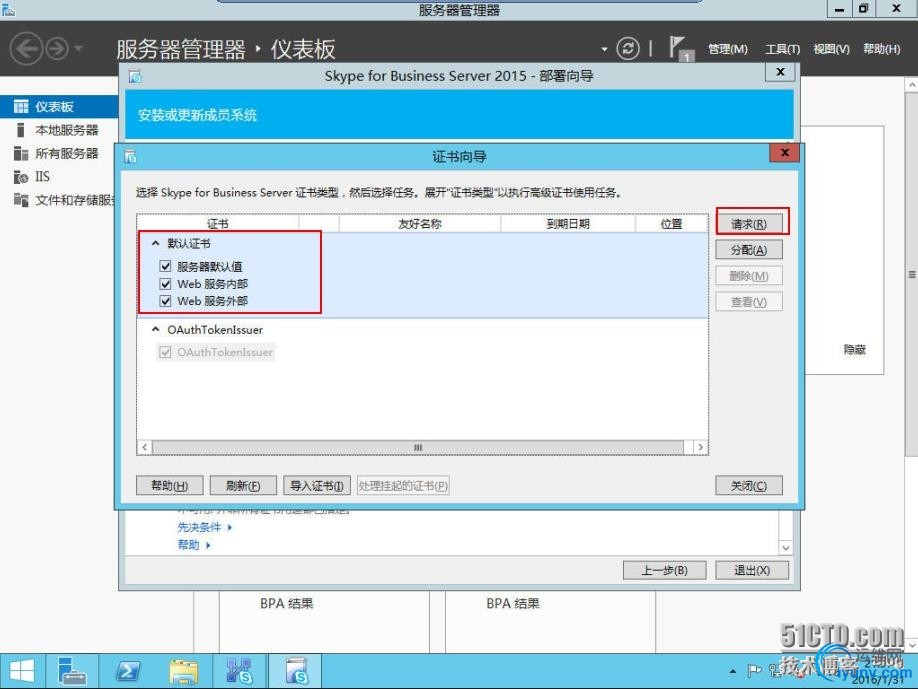Collapse the 默认证书 group
The width and height of the screenshot is (918, 689).
tap(156, 243)
